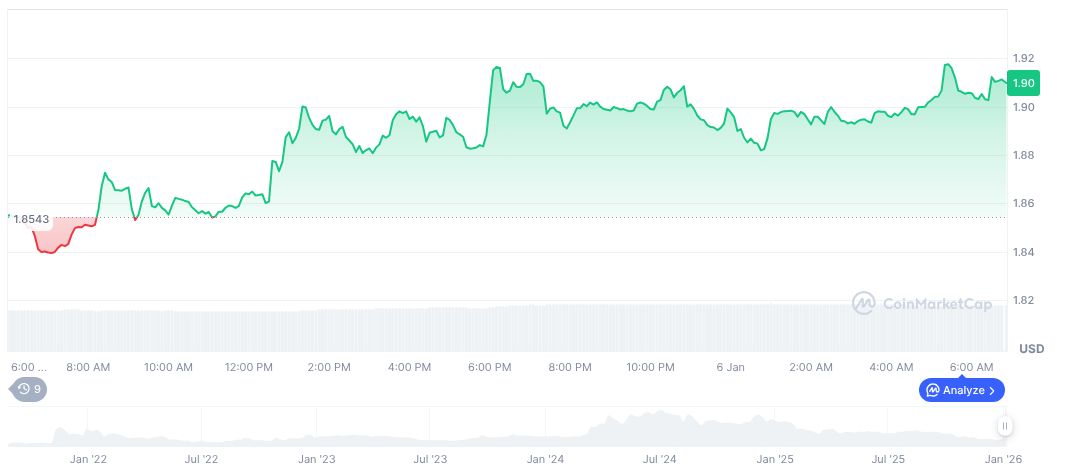The image size is (1072, 470).
Task: Click the green 1.90 current price tag
Action: pyautogui.click(x=1022, y=83)
